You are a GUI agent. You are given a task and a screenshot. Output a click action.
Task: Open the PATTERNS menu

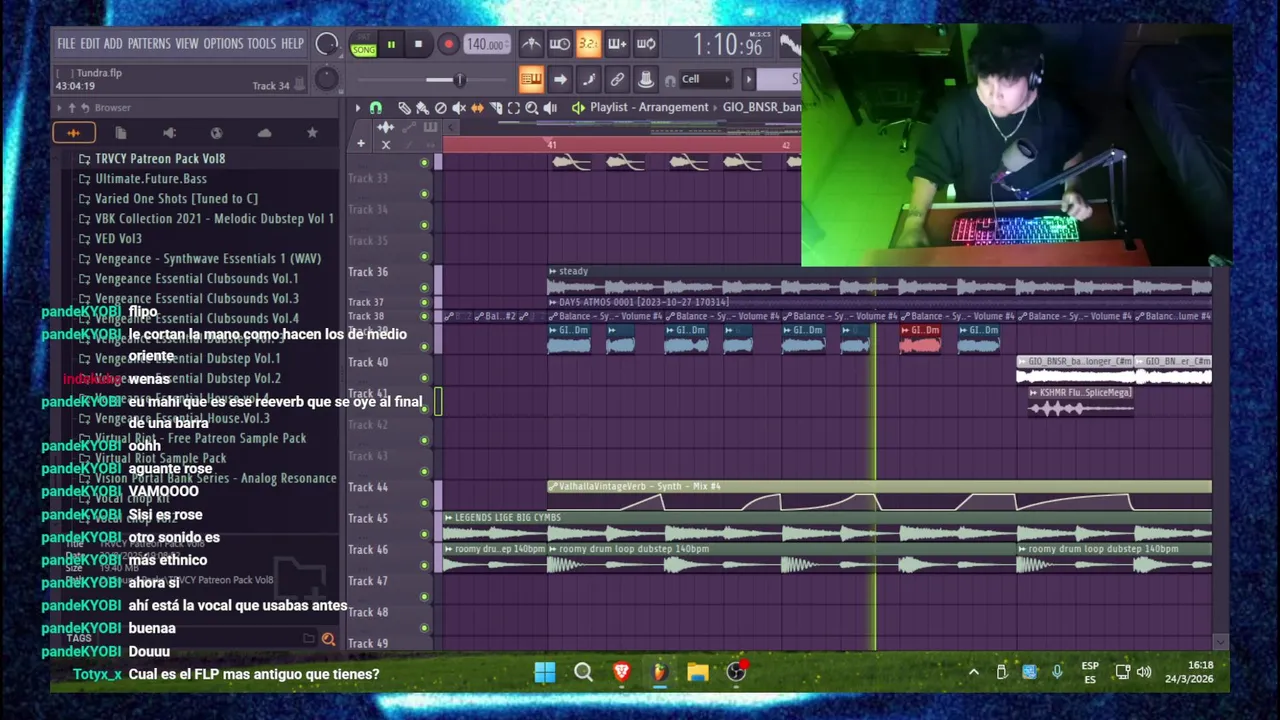pos(149,44)
